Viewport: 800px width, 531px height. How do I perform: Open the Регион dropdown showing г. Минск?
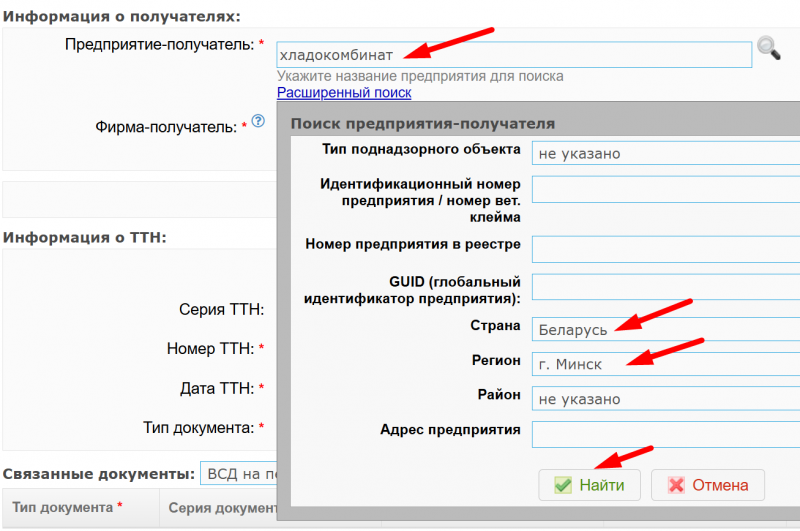[x=666, y=364]
